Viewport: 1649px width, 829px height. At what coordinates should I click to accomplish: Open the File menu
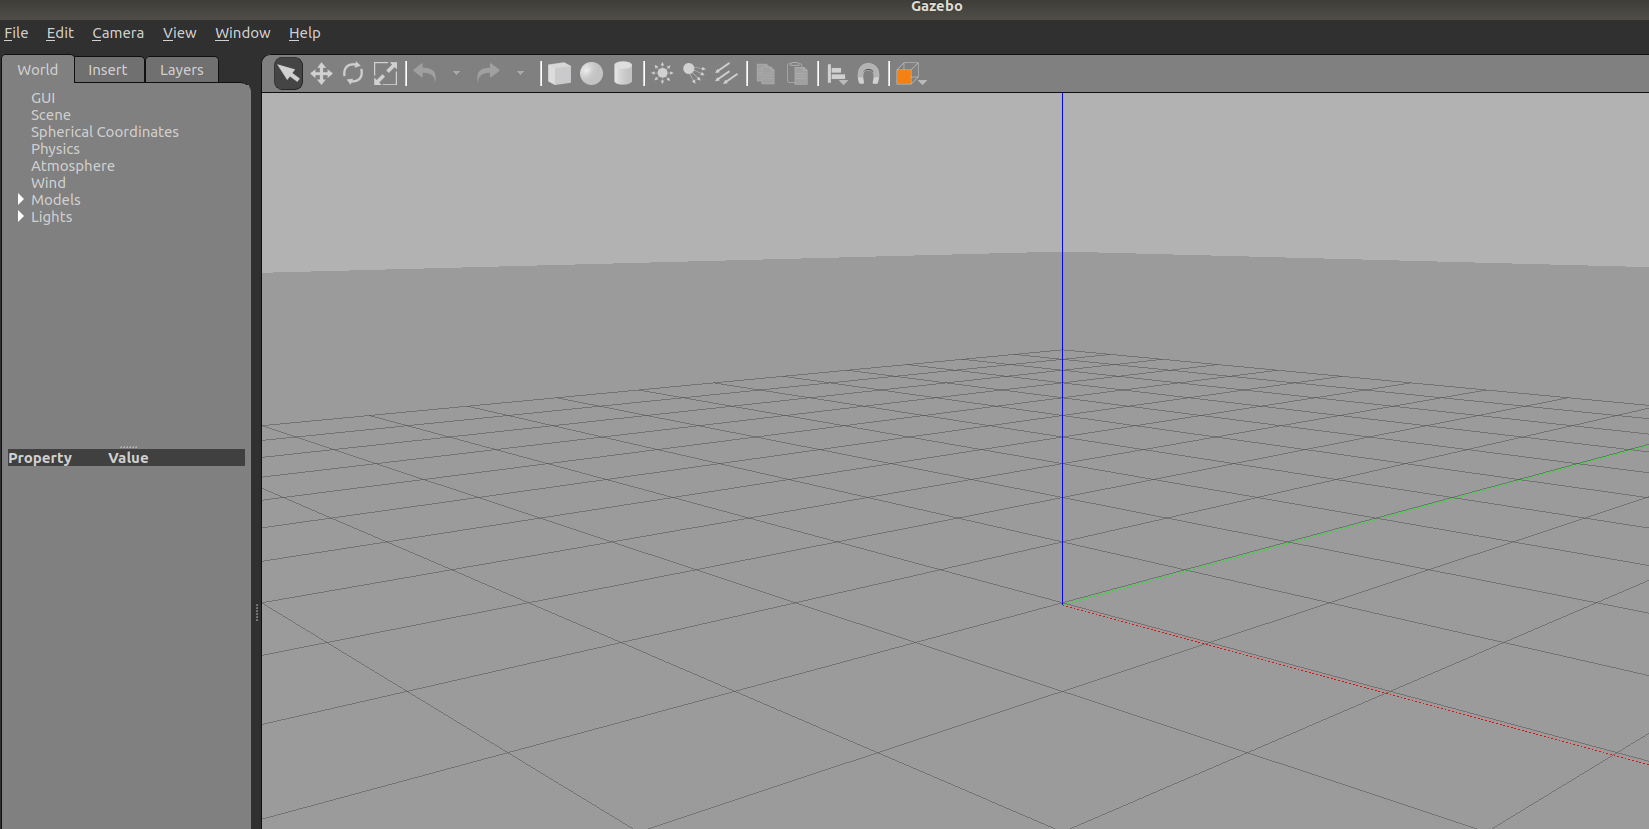tap(16, 33)
